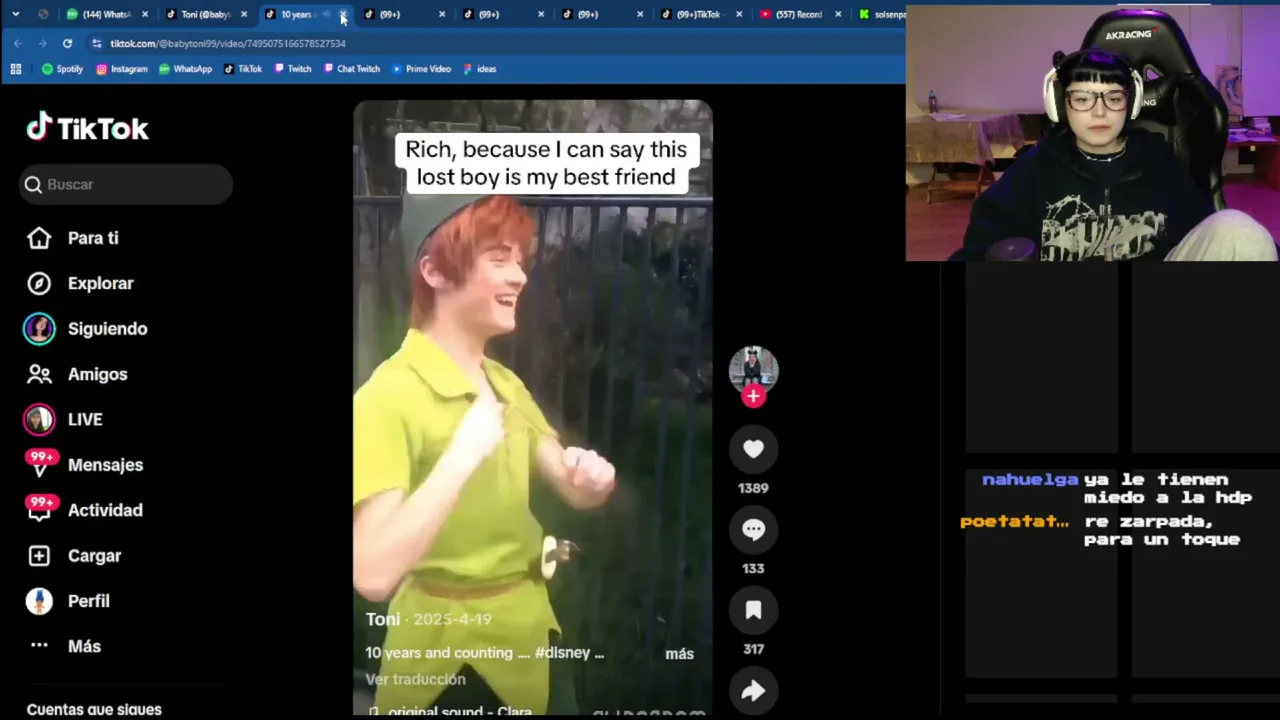Click the 2025-4-19 post date
The image size is (1280, 720).
[x=452, y=619]
